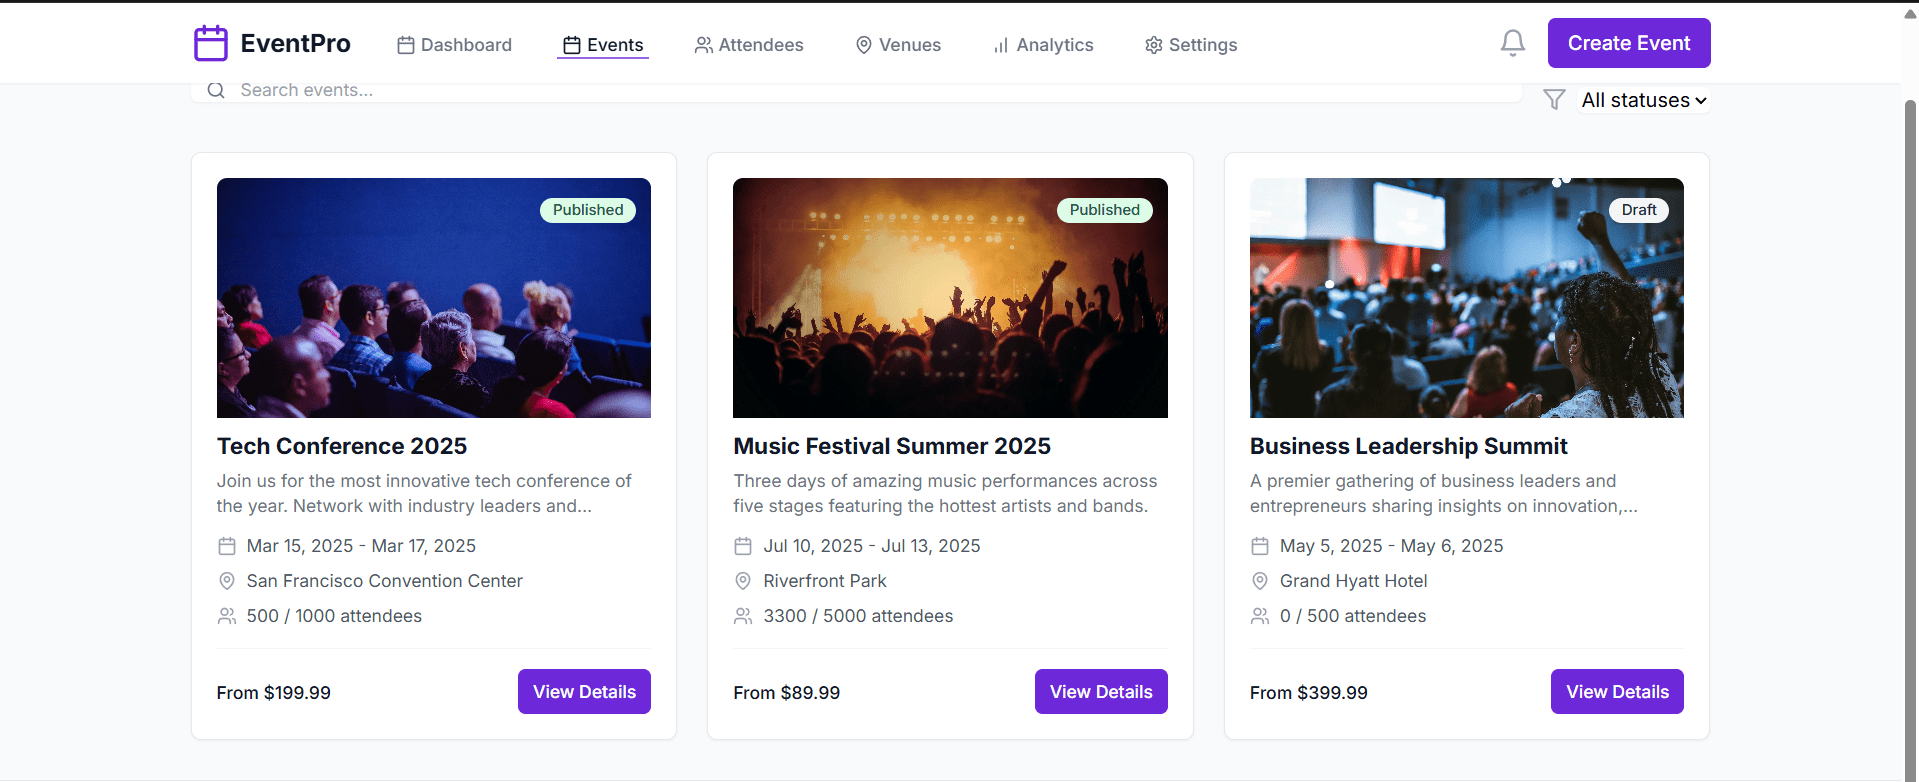The height and width of the screenshot is (782, 1919).
Task: View details for Tech Conference 2025
Action: 584,692
